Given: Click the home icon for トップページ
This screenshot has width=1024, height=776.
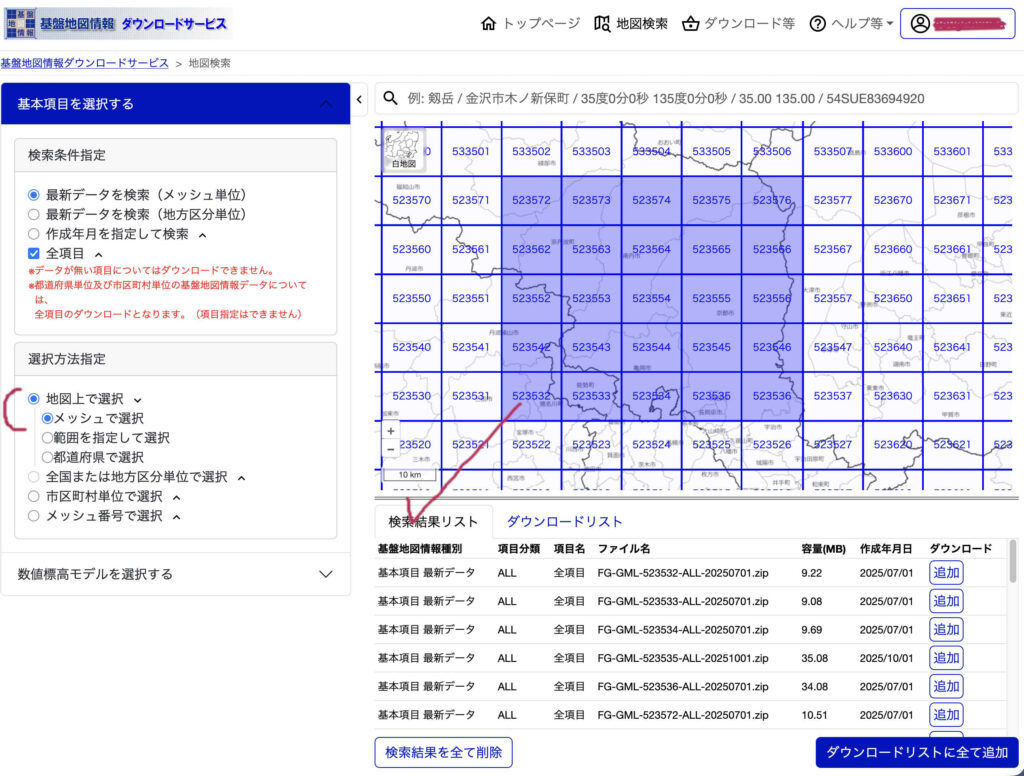Looking at the screenshot, I should [488, 23].
